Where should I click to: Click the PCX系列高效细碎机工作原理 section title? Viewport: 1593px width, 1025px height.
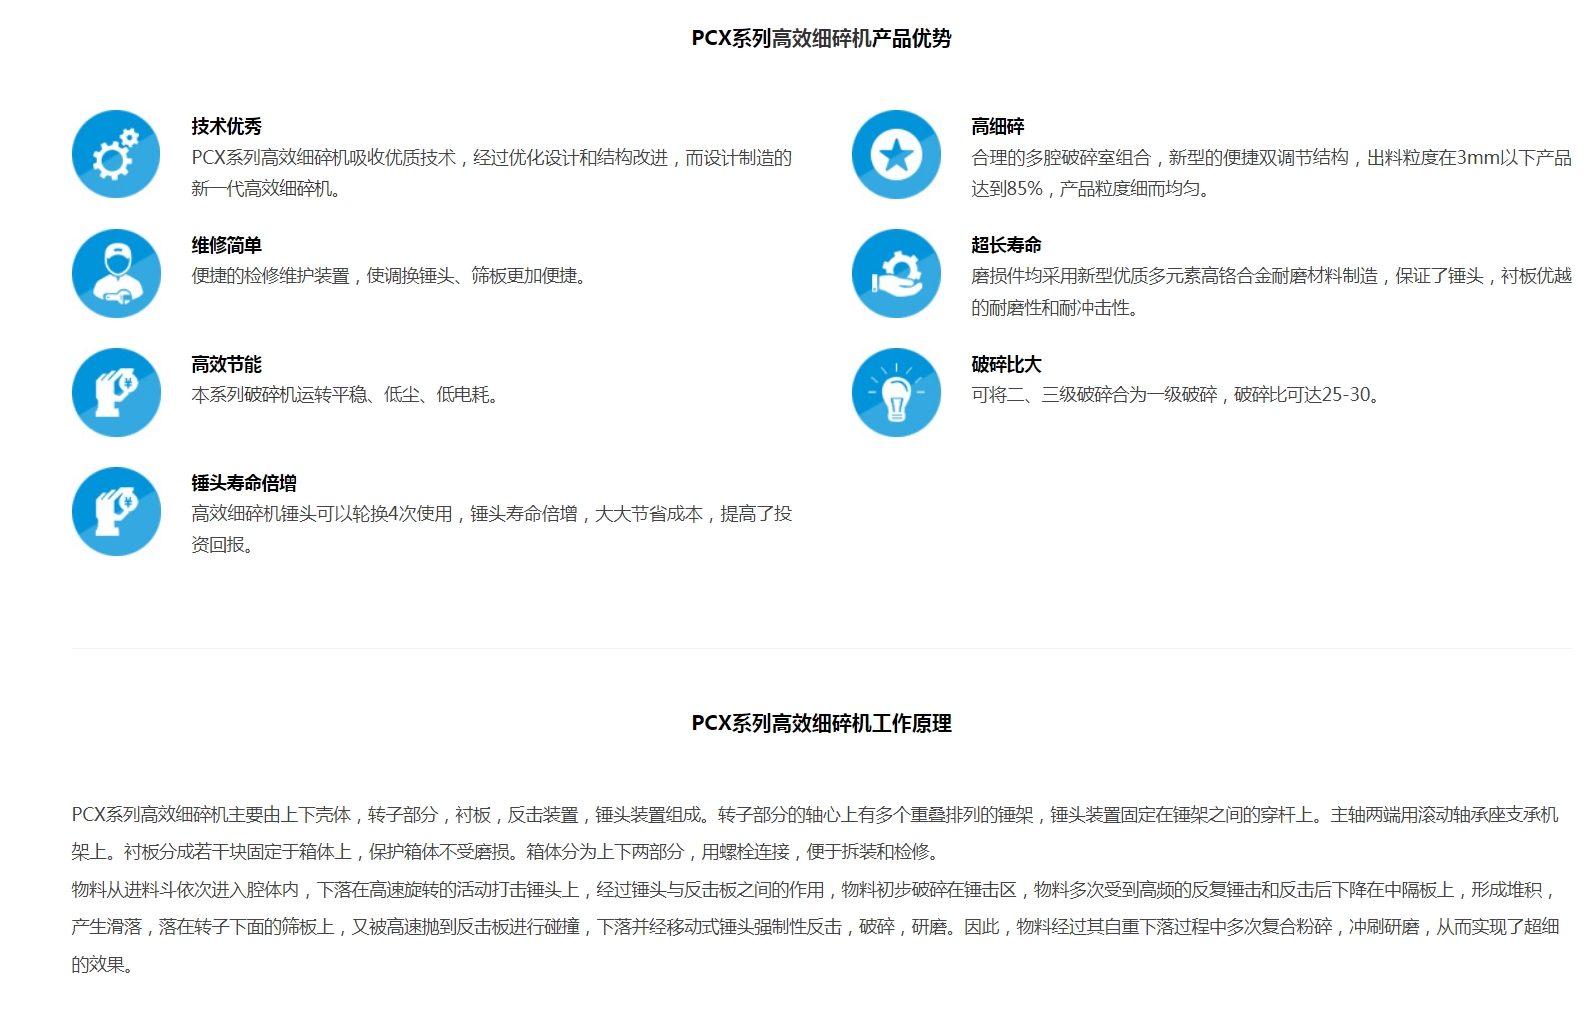click(x=821, y=724)
